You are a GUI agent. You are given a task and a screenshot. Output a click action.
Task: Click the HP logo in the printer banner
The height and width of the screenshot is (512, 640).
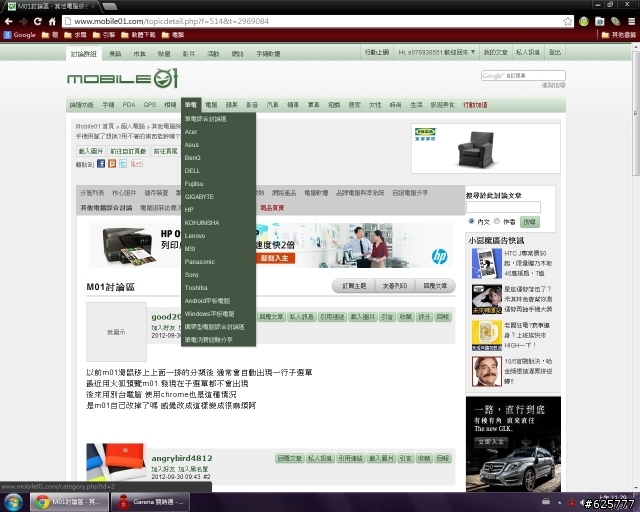[440, 256]
